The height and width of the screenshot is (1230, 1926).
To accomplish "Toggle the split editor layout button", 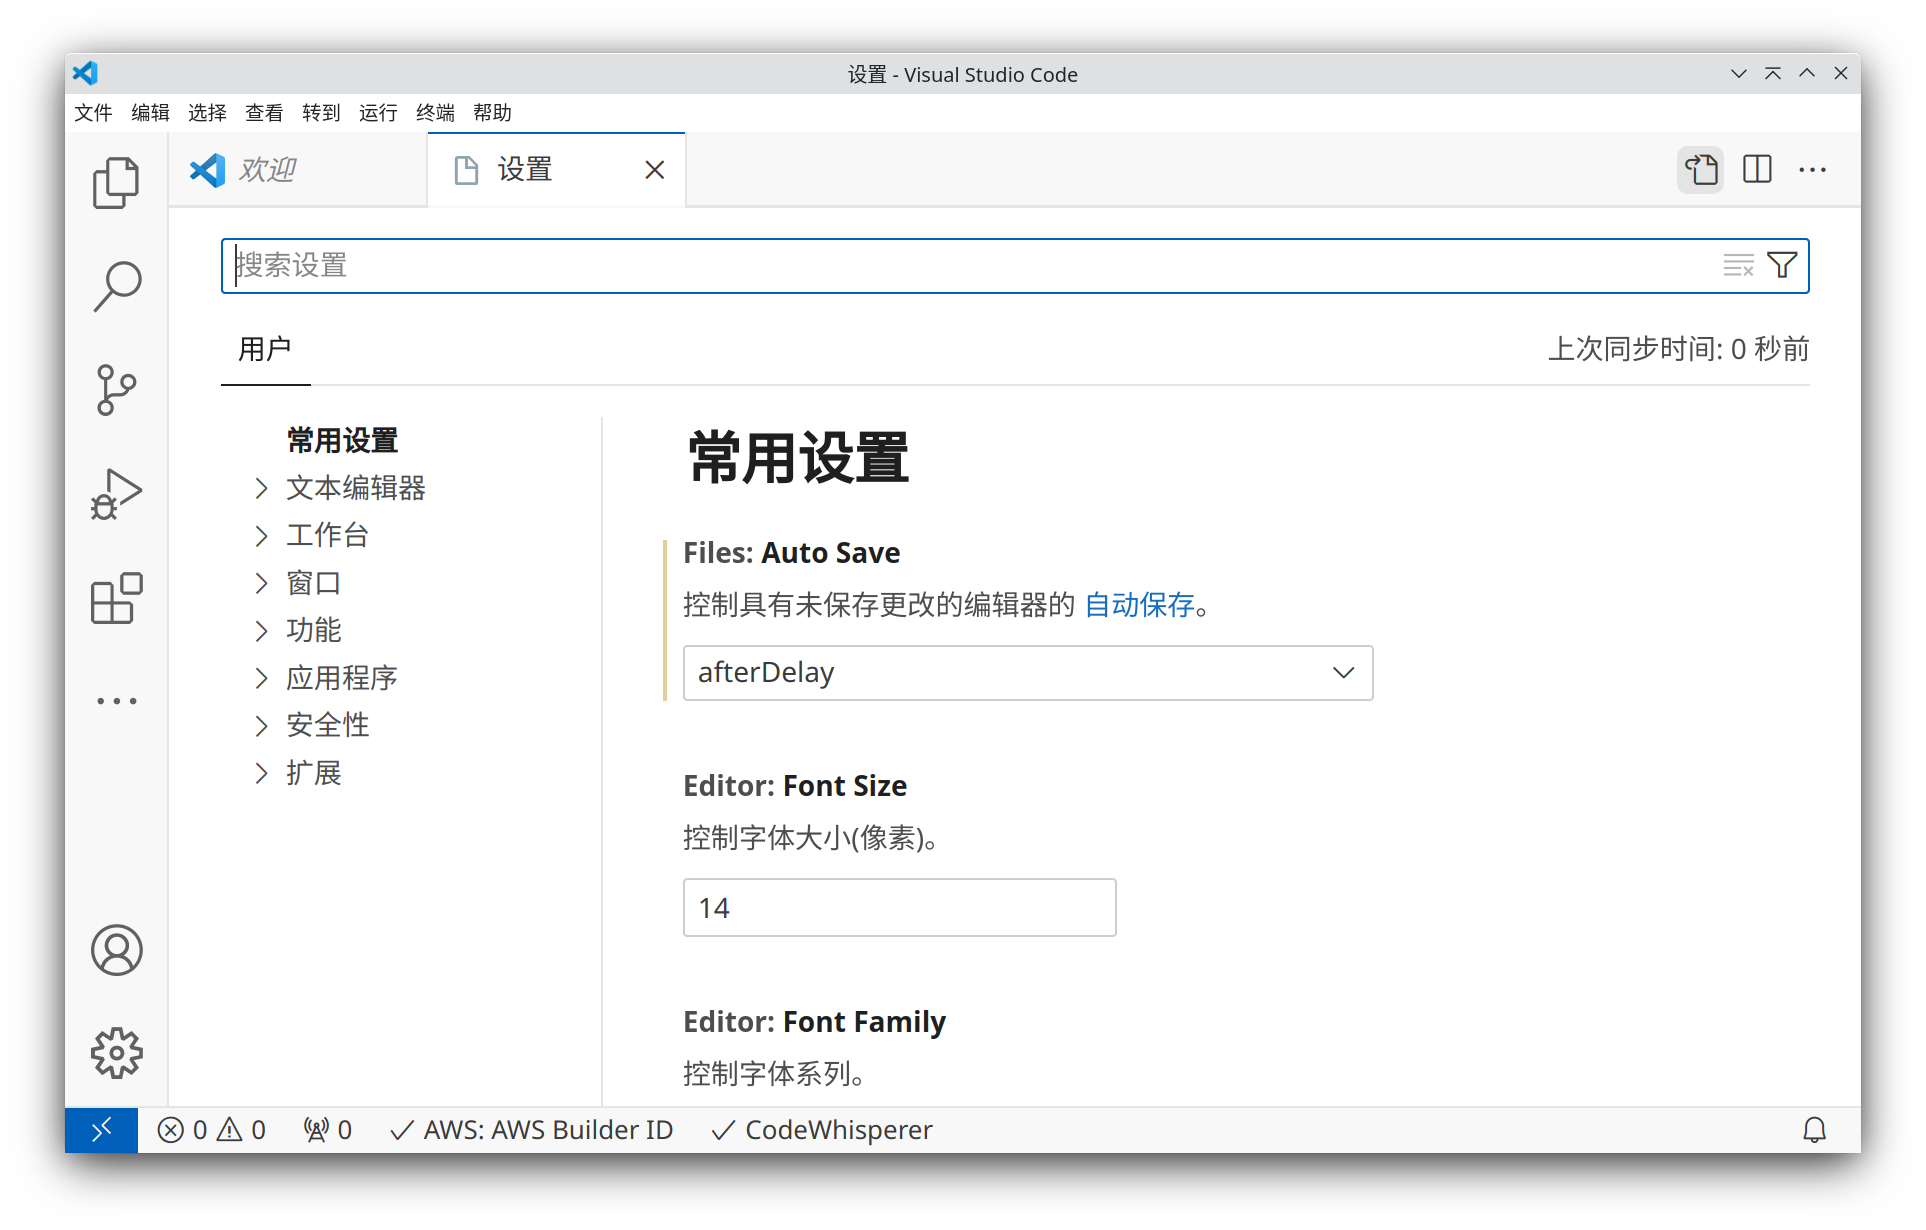I will [x=1757, y=169].
